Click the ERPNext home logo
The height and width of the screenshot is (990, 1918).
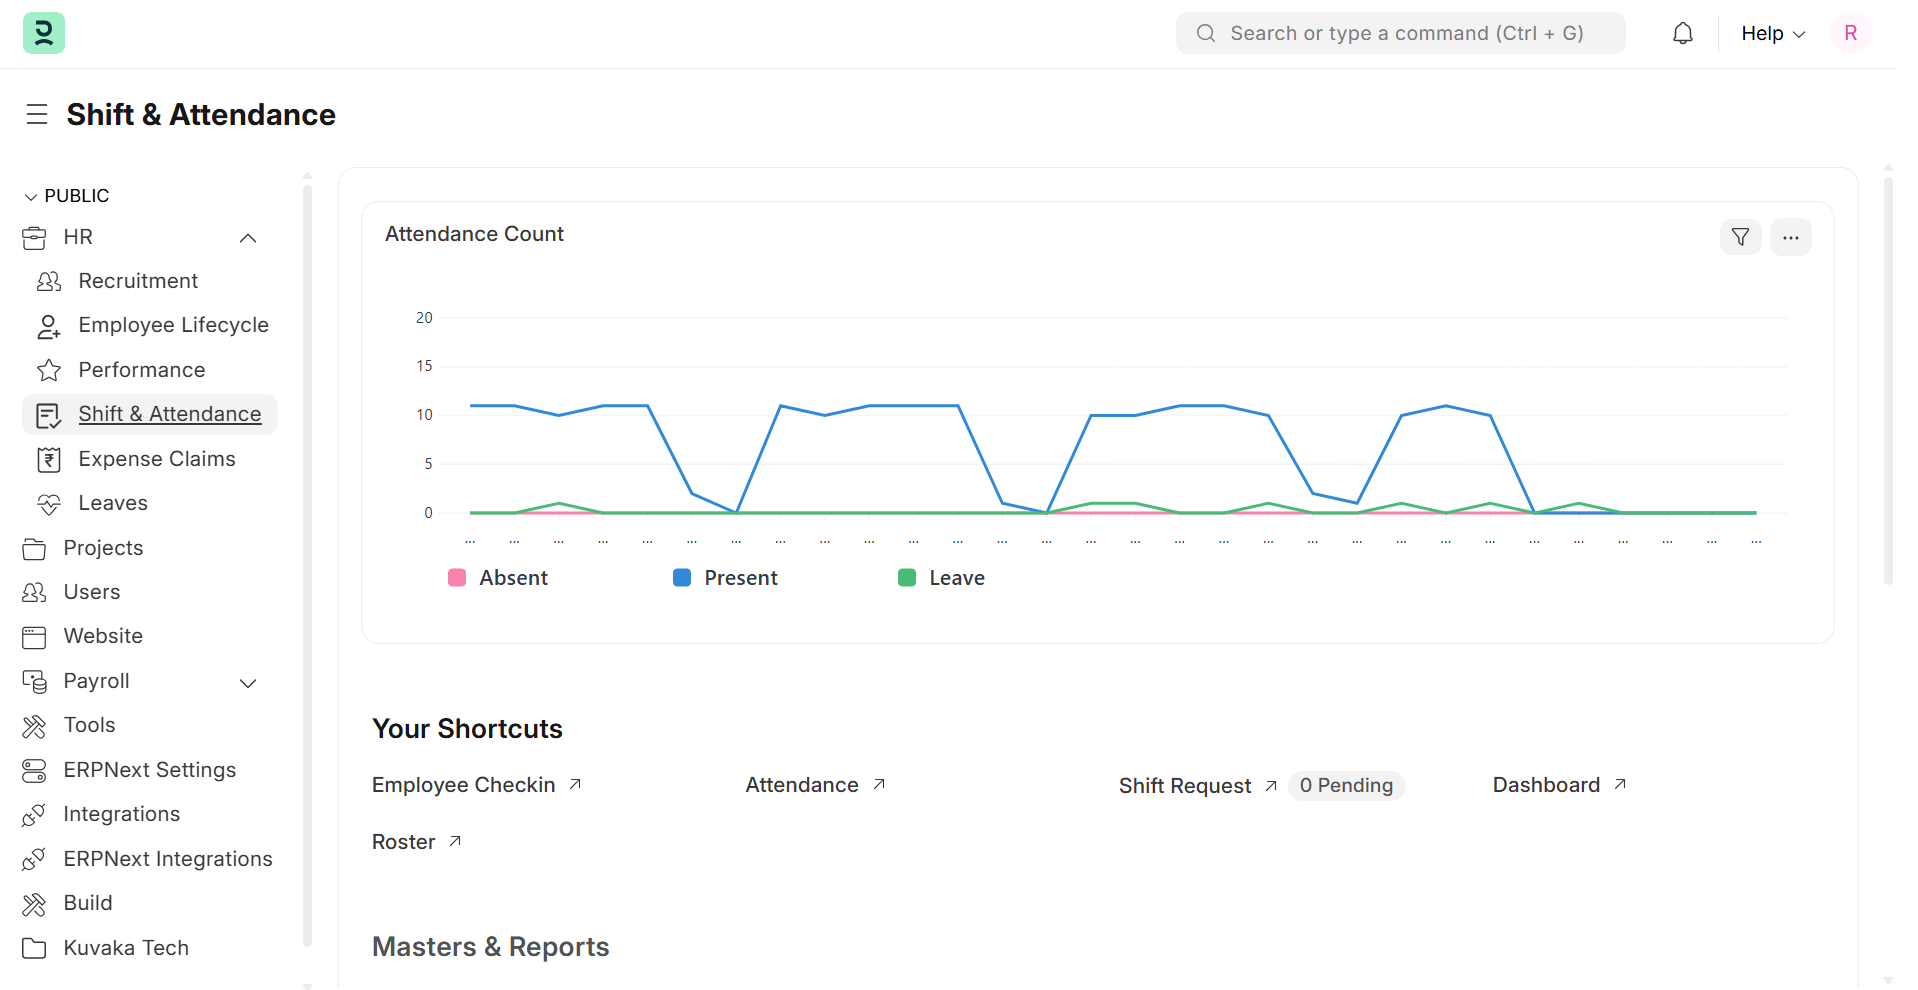(x=44, y=33)
